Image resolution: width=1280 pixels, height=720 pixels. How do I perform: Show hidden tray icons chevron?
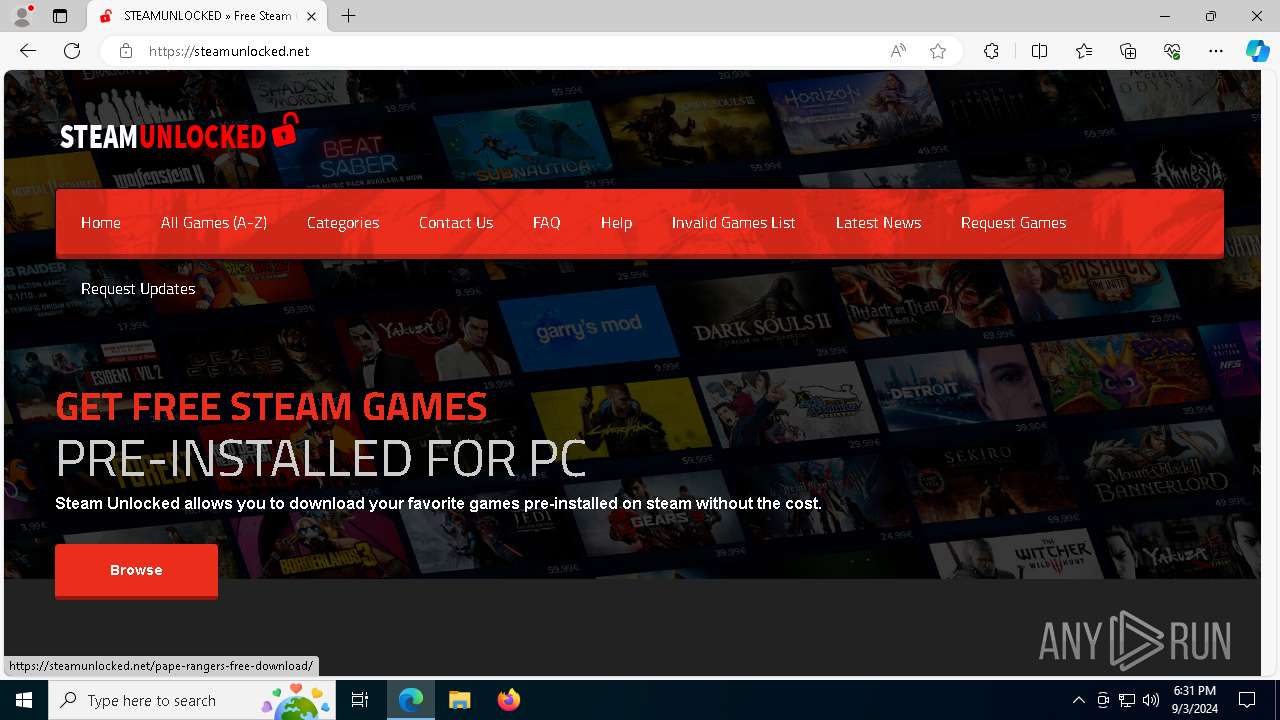[x=1078, y=700]
